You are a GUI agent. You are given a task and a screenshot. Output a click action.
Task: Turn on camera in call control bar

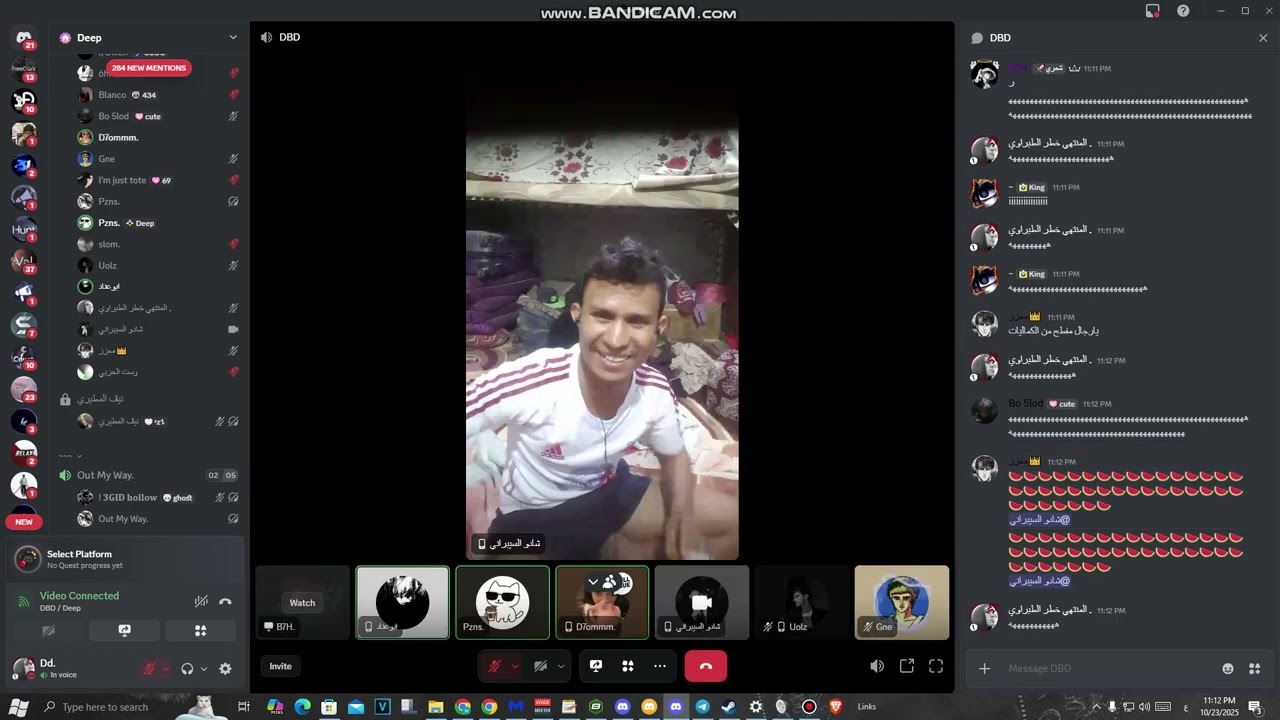click(540, 666)
